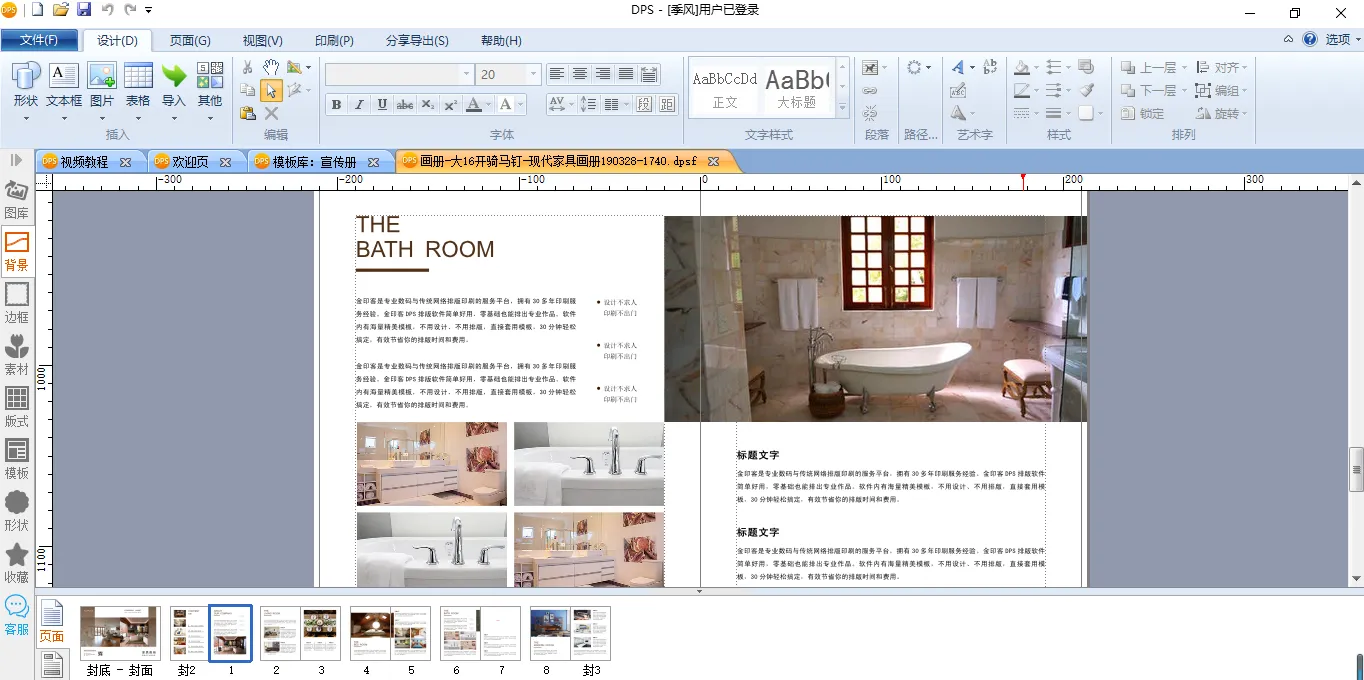Expand the font size dropdown showing 20
Viewport: 1364px width, 680px height.
point(534,75)
